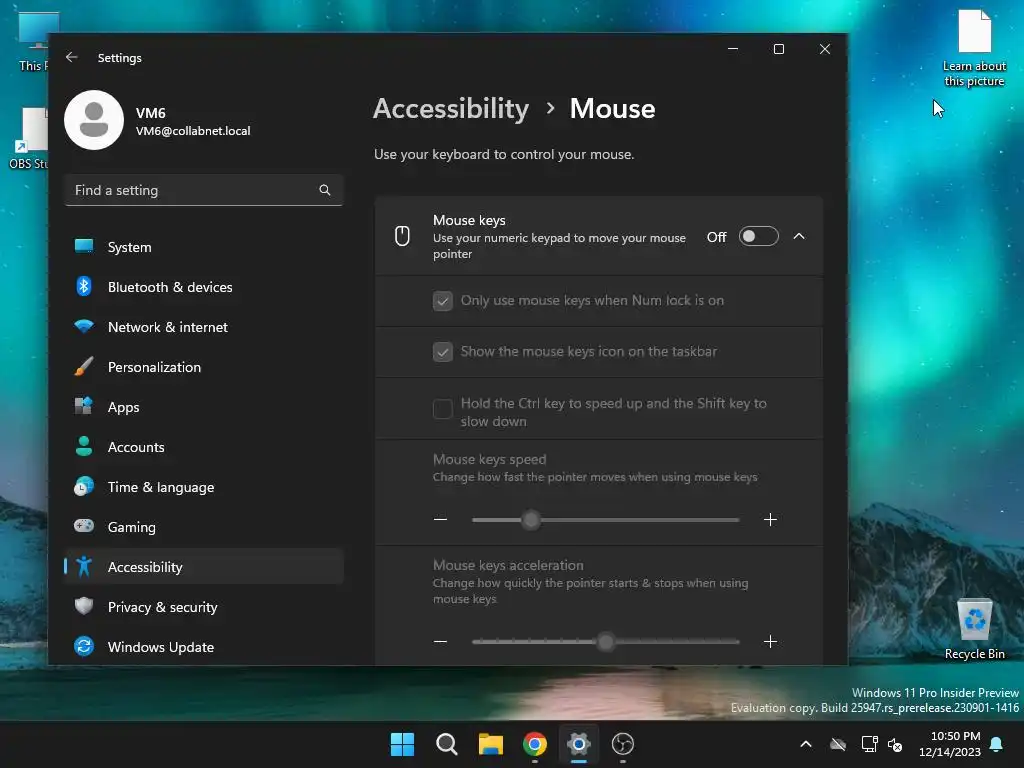This screenshot has width=1024, height=768.
Task: Open File Explorer from the taskbar
Action: [490, 744]
